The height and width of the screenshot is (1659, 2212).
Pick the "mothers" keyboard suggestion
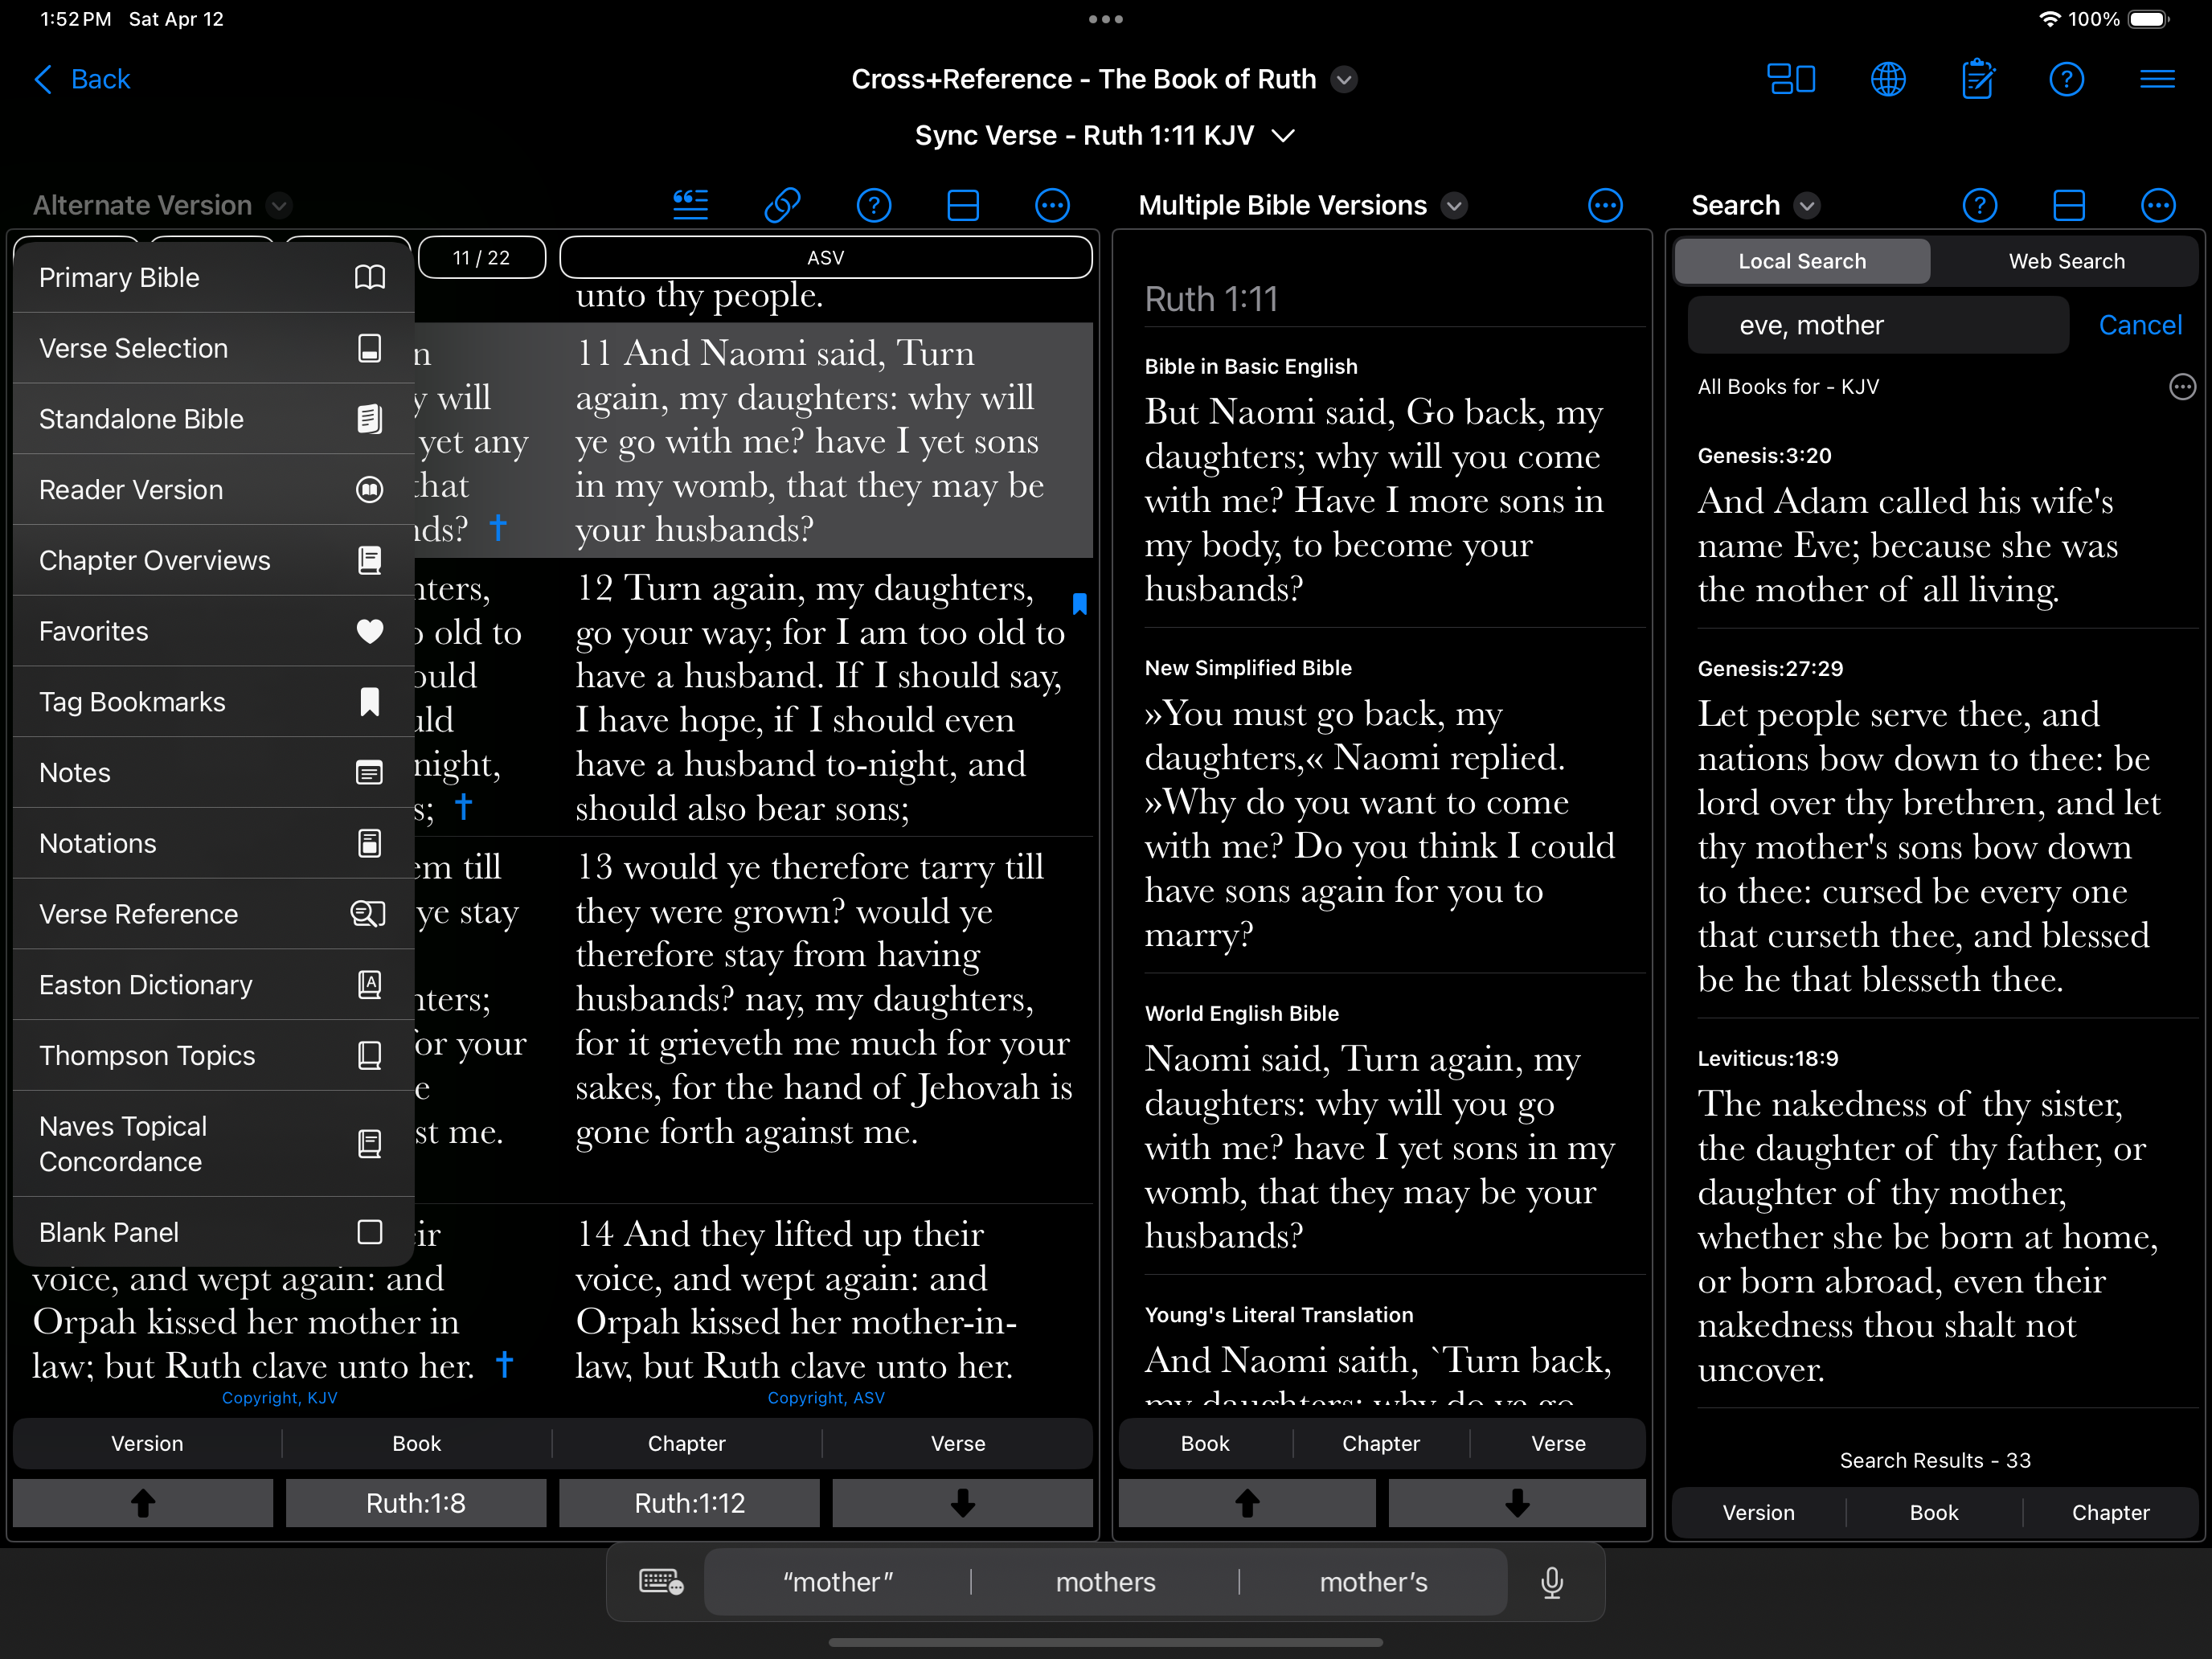[1105, 1581]
